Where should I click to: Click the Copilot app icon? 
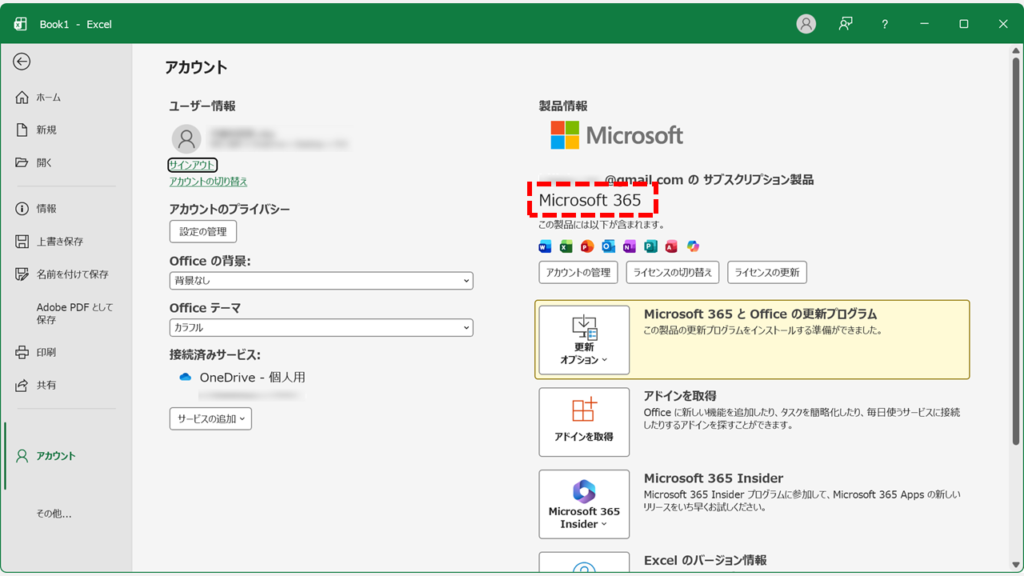tap(693, 246)
